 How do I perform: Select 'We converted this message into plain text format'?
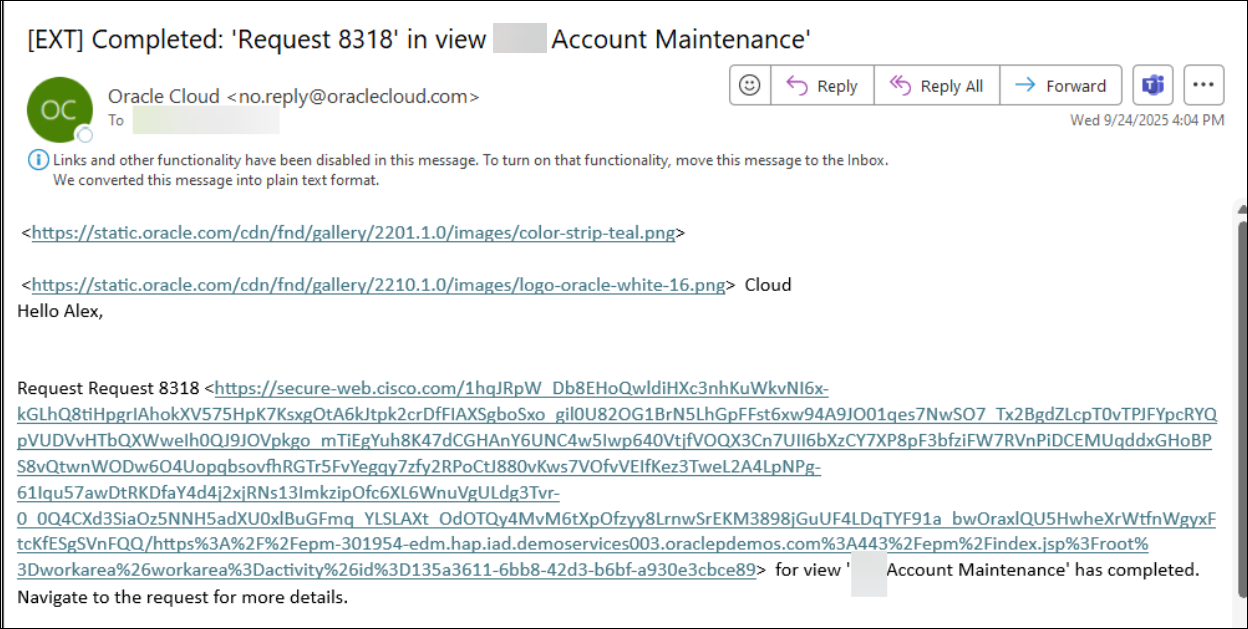pyautogui.click(x=216, y=181)
